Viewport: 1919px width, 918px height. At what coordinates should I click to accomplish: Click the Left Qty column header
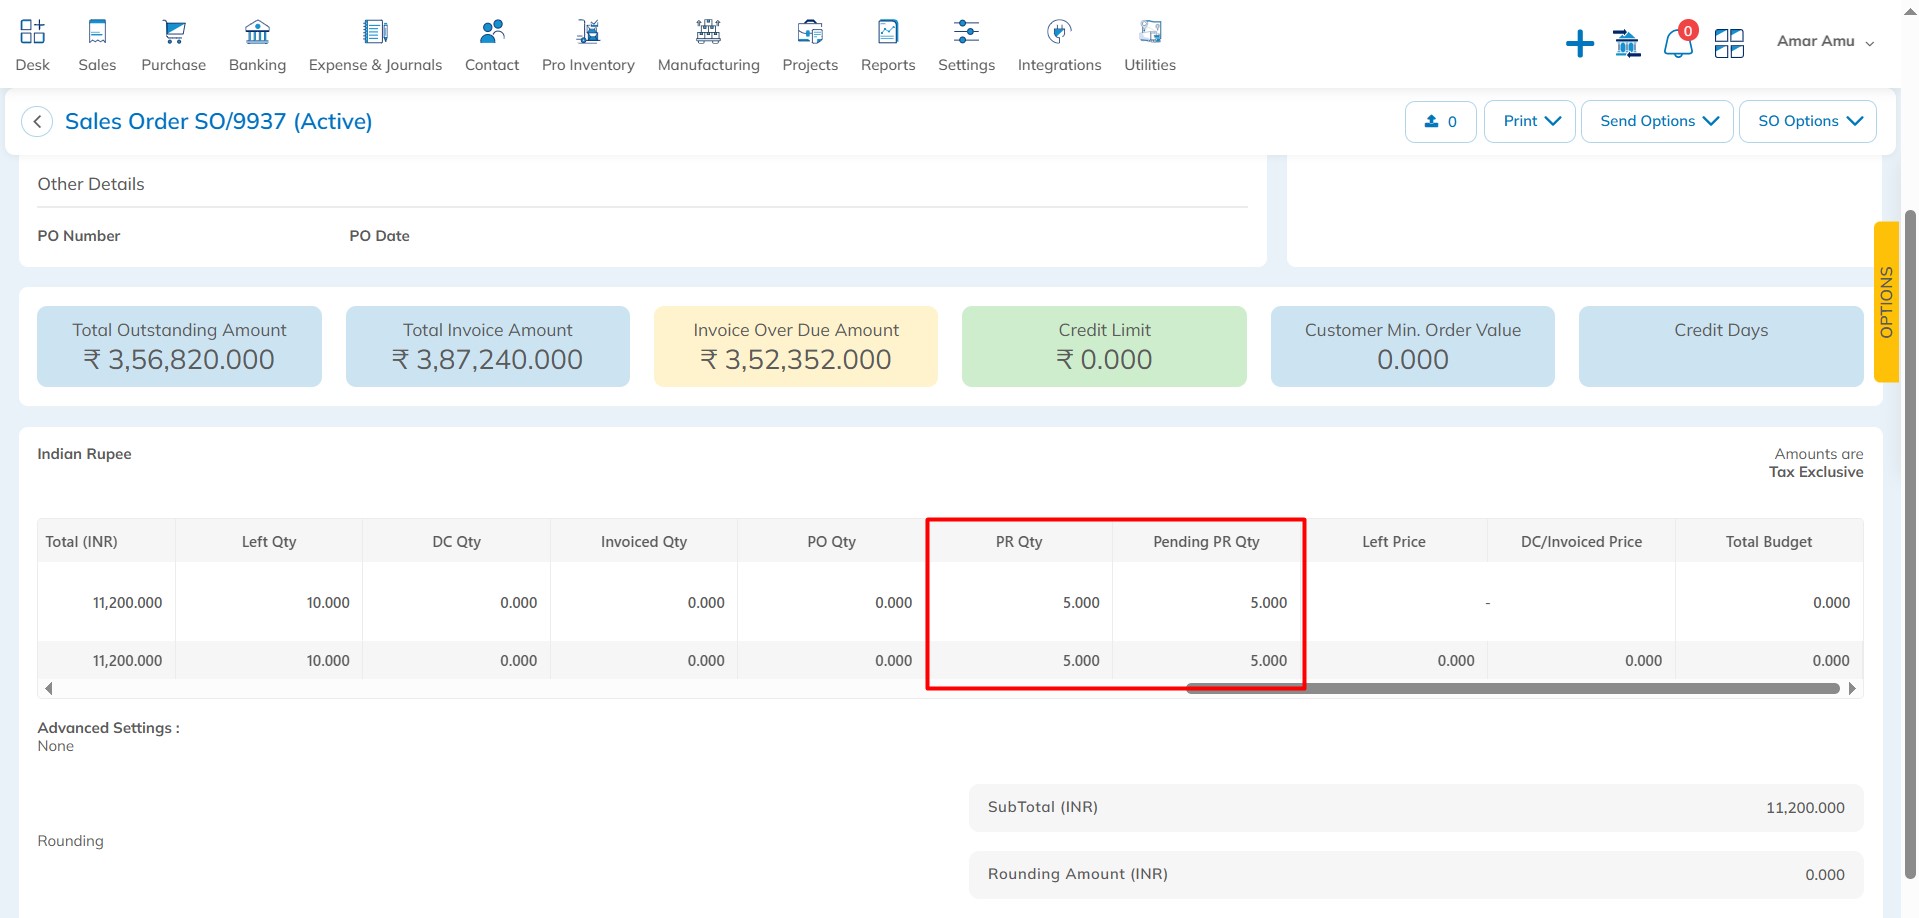269,541
